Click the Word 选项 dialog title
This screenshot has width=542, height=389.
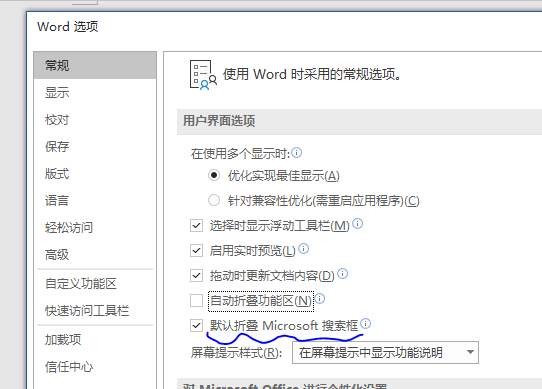[x=68, y=27]
